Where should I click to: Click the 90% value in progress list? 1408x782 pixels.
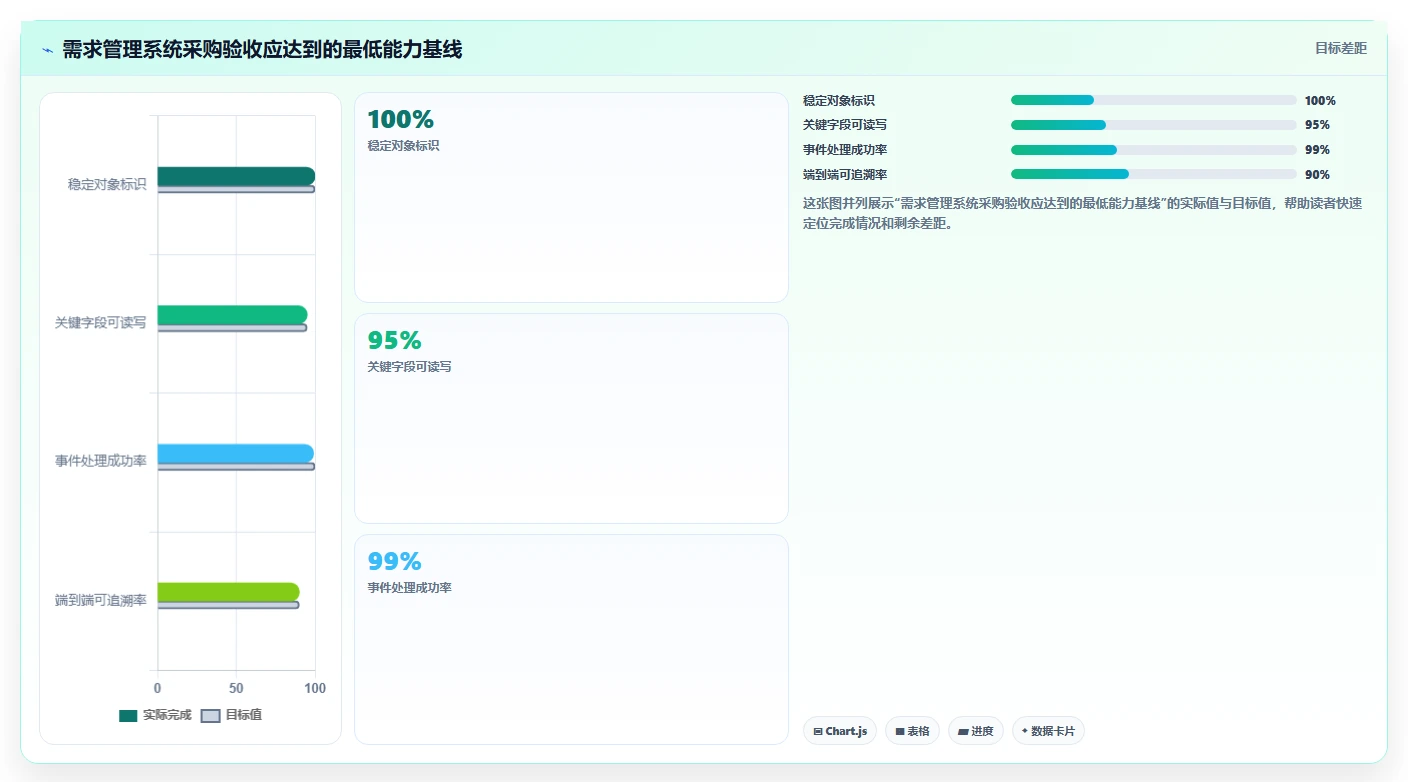(1317, 174)
